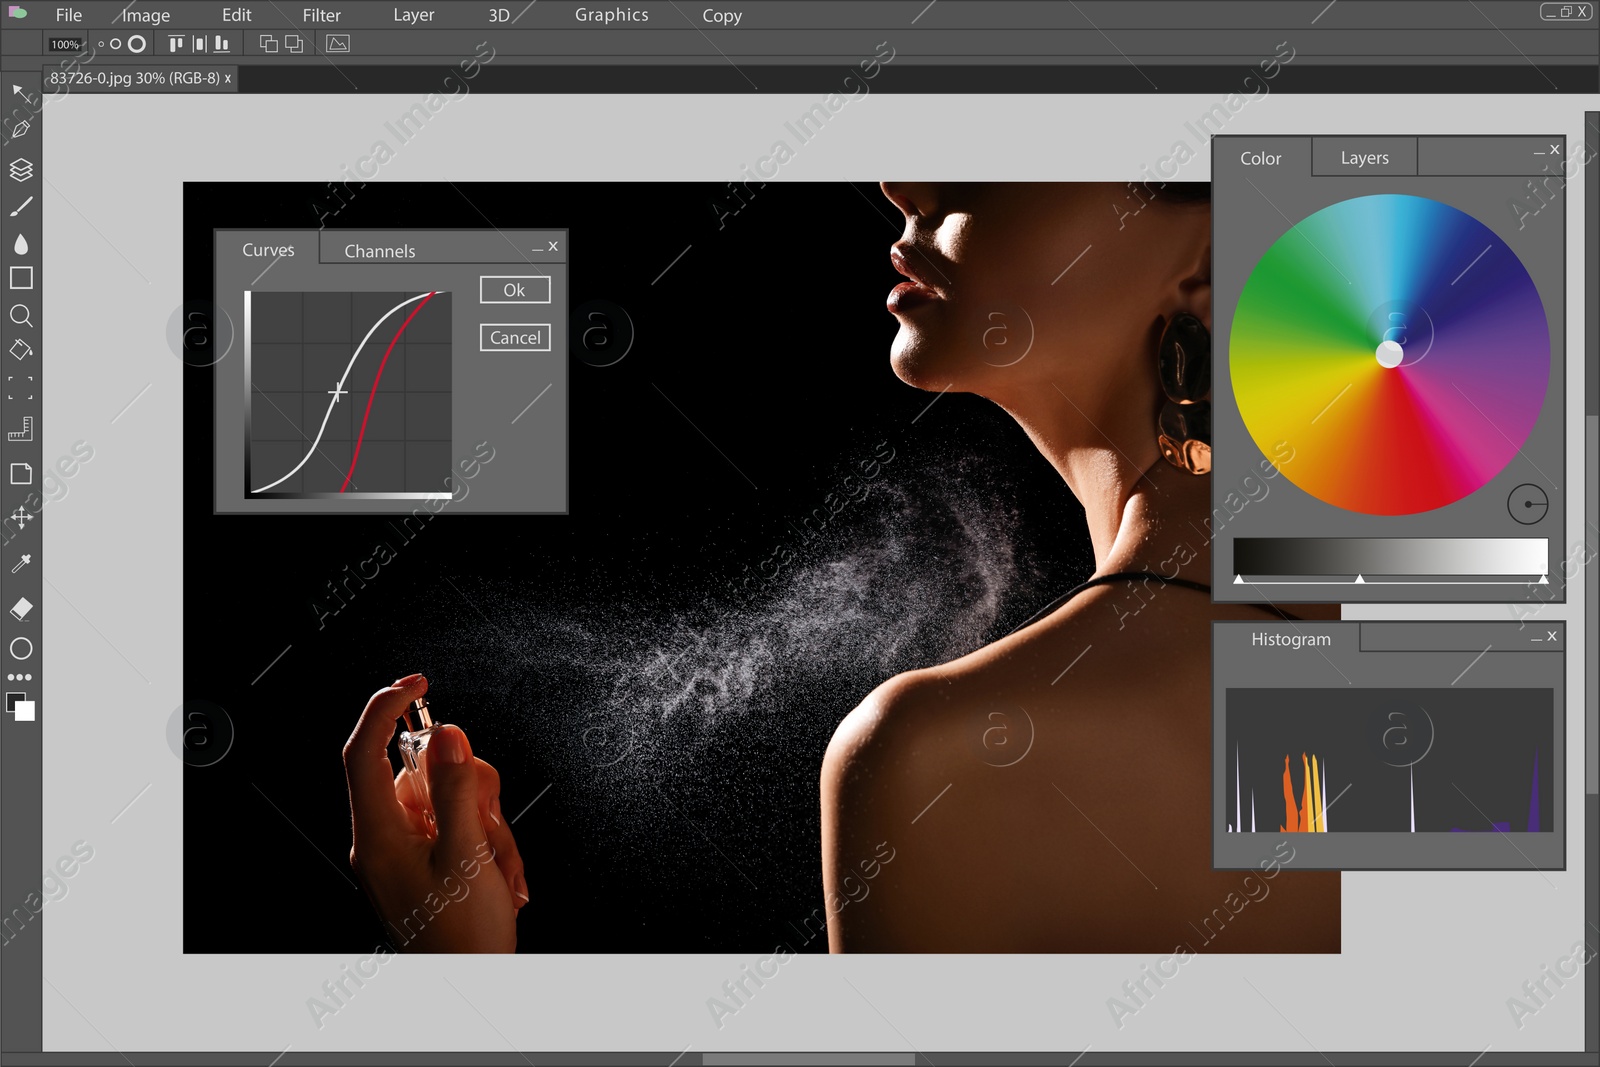Image resolution: width=1600 pixels, height=1067 pixels.
Task: Click the black point slider triangle
Action: (x=1239, y=579)
